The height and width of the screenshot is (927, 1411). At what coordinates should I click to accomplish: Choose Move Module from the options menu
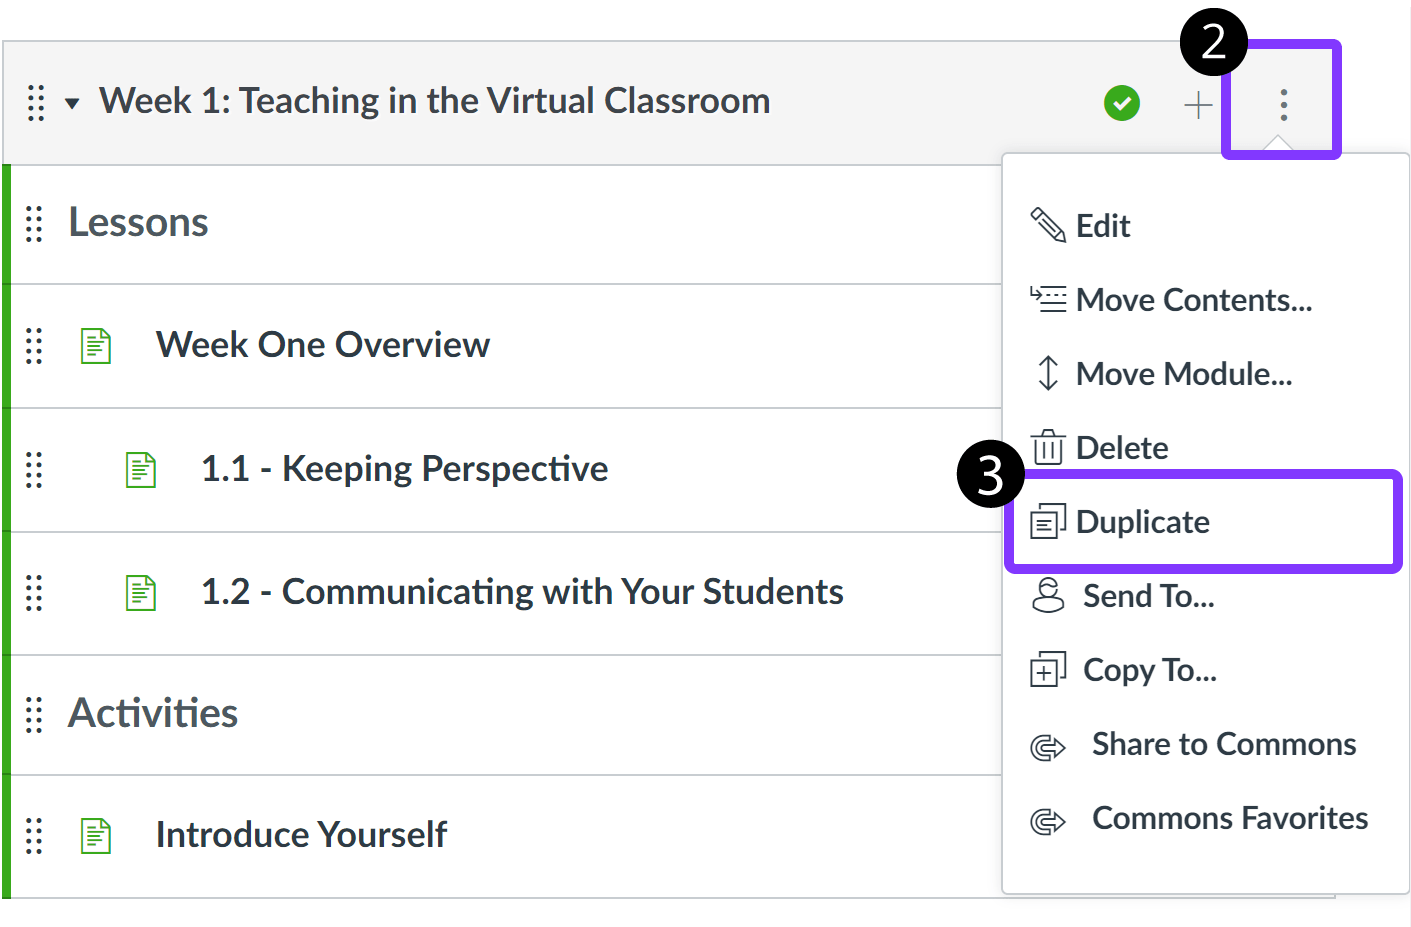(1182, 373)
